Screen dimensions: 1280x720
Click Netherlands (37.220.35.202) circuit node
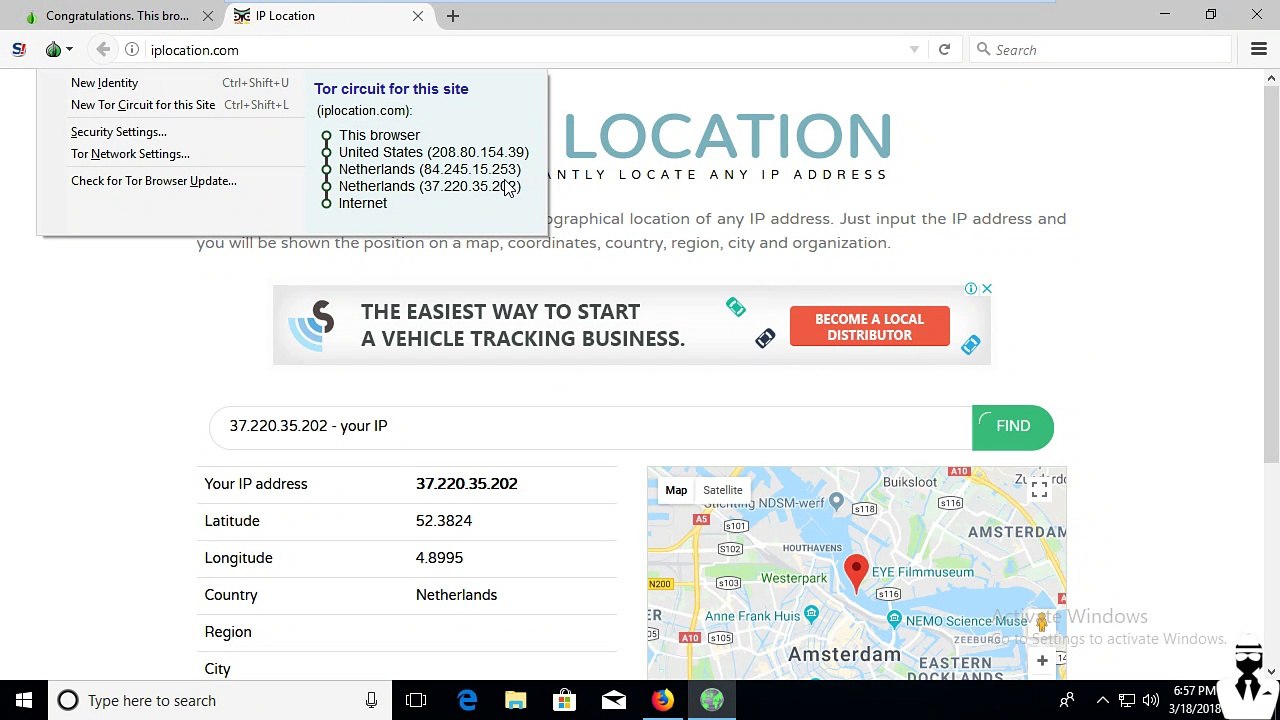pos(429,186)
